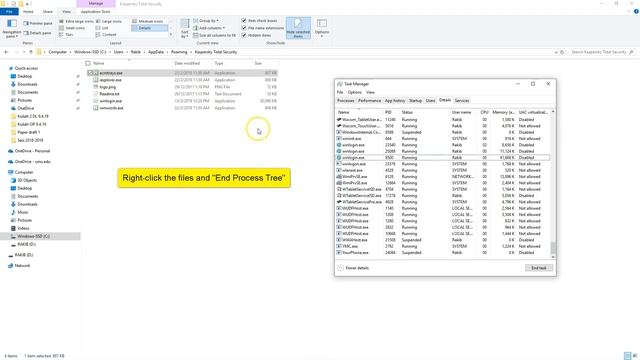
Task: Refresh the Explorer address bar
Action: (562, 52)
